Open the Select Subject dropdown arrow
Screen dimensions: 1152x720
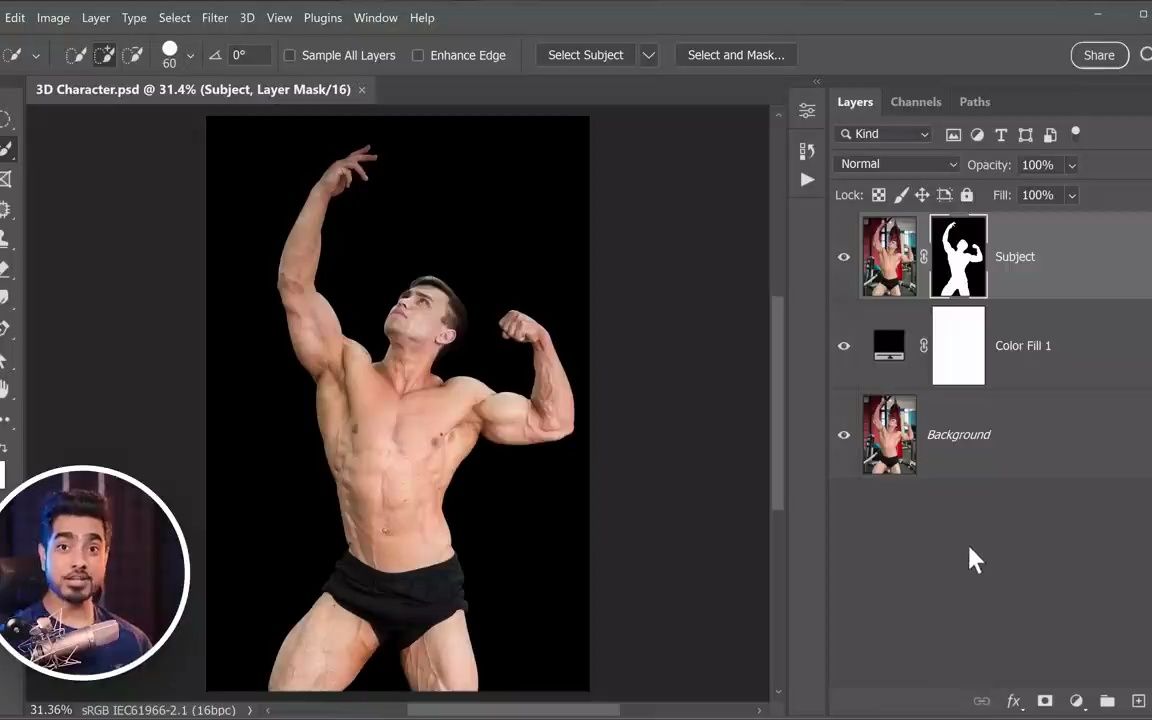648,55
